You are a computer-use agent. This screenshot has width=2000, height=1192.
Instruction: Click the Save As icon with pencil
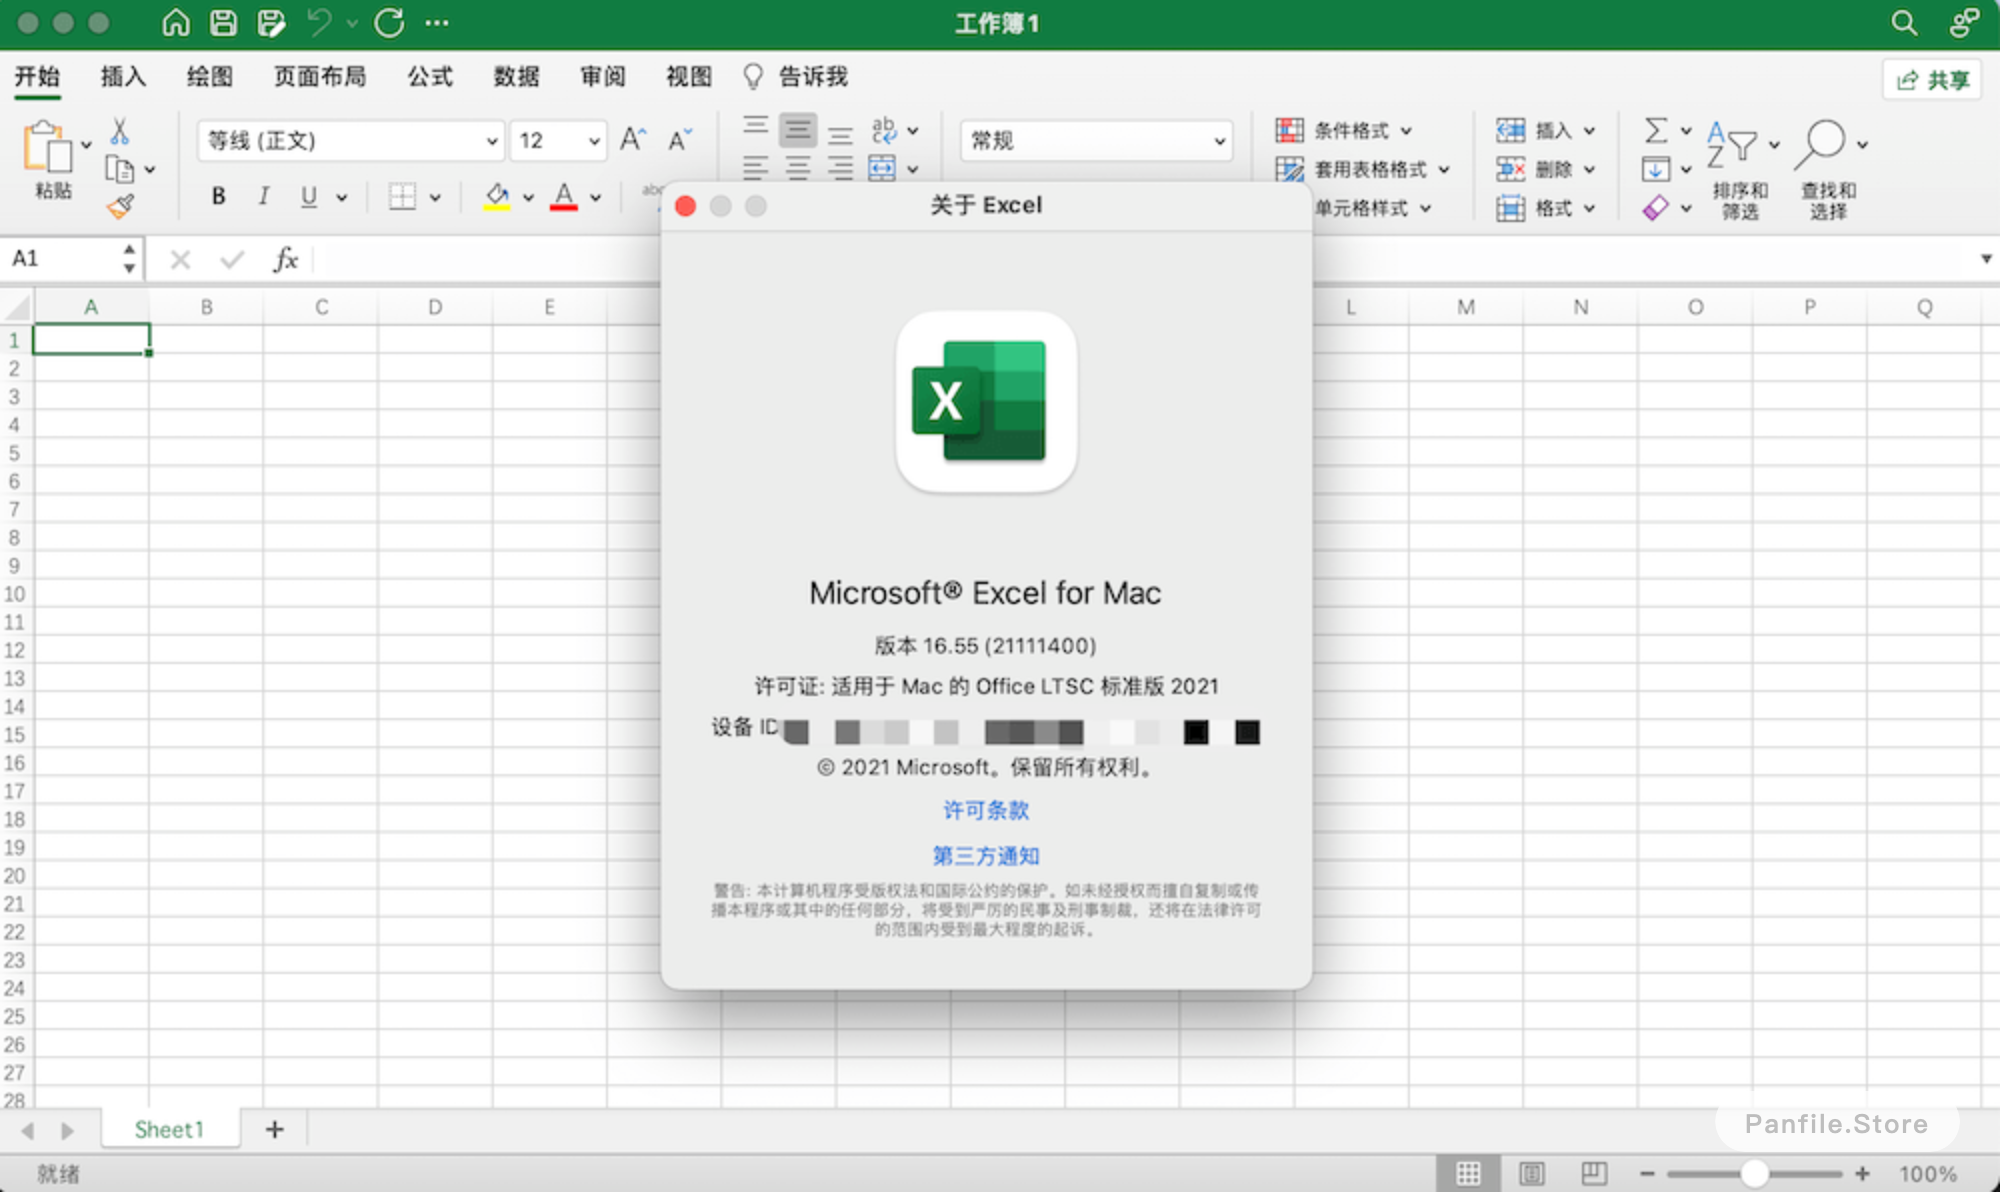(x=271, y=22)
